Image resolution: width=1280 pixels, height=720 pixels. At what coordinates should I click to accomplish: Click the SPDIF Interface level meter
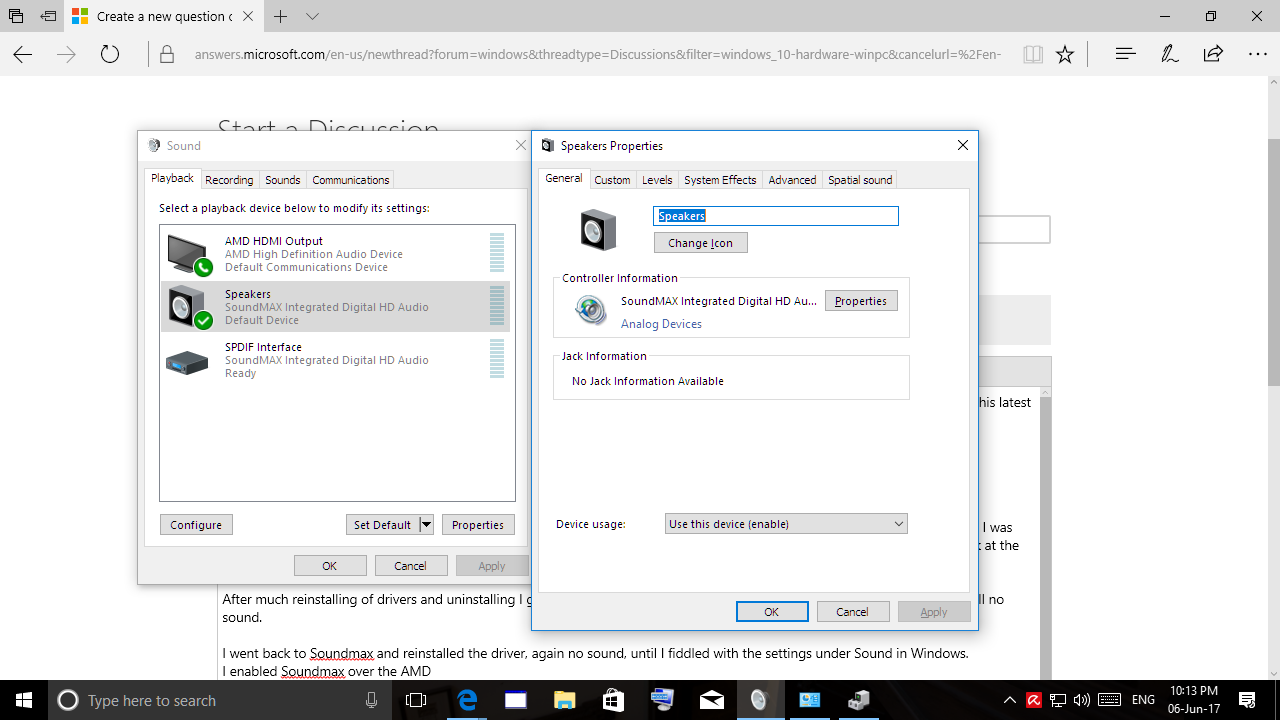(497, 359)
